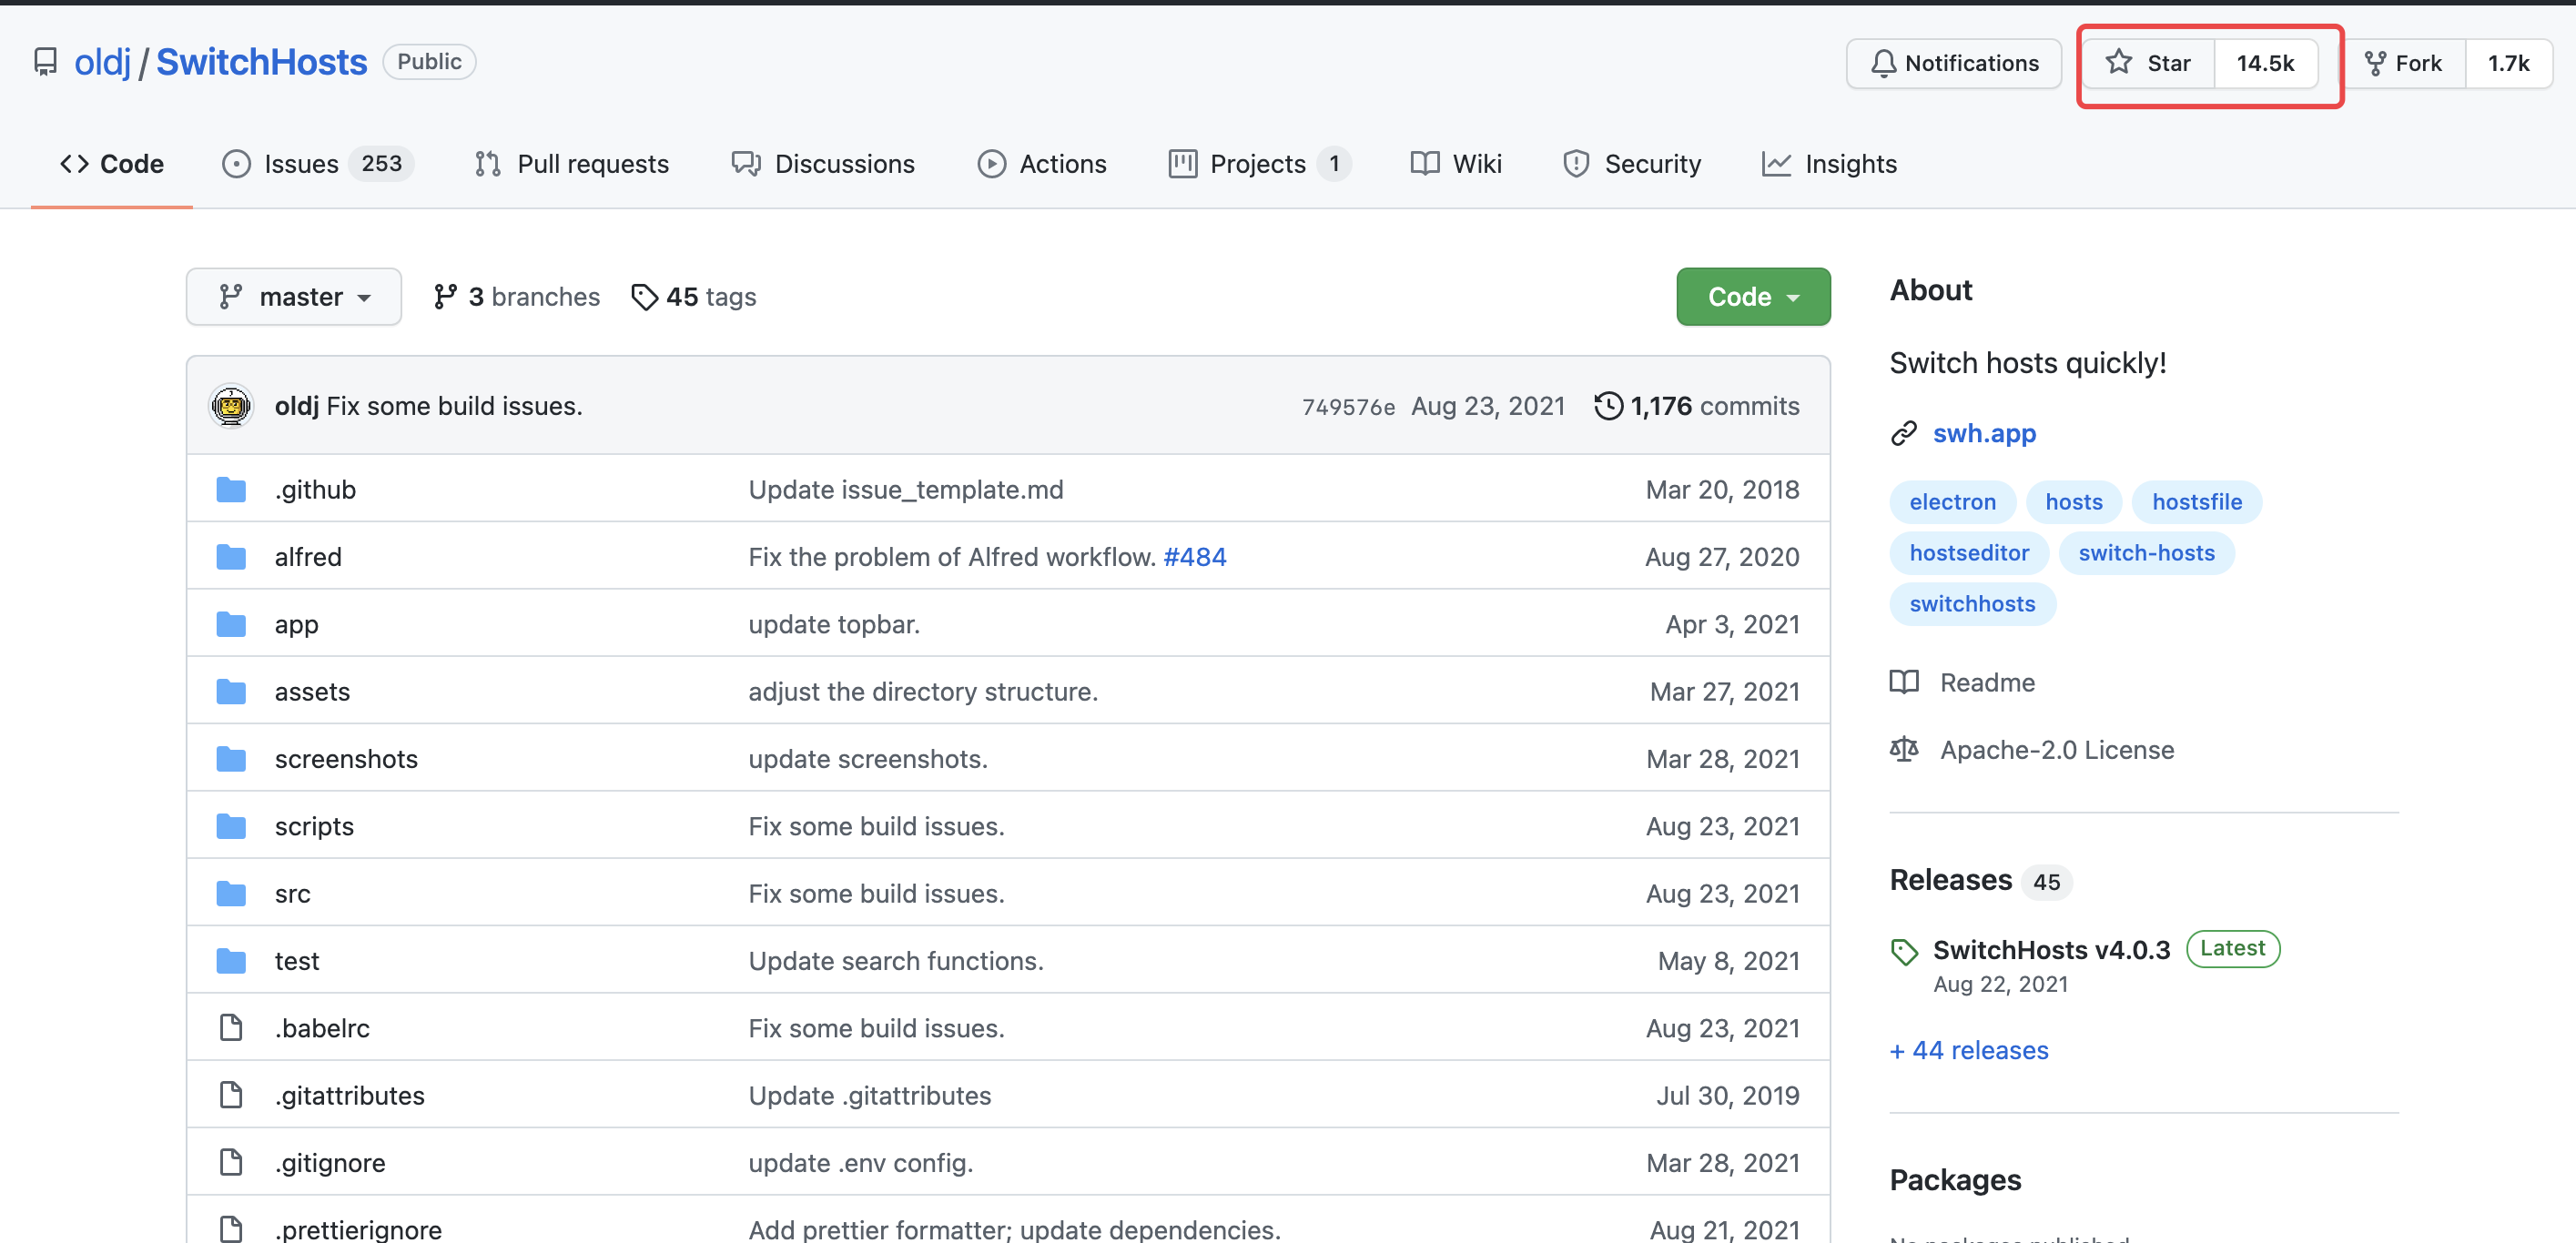This screenshot has width=2576, height=1243.
Task: Expand the master branch dropdown
Action: [x=294, y=297]
